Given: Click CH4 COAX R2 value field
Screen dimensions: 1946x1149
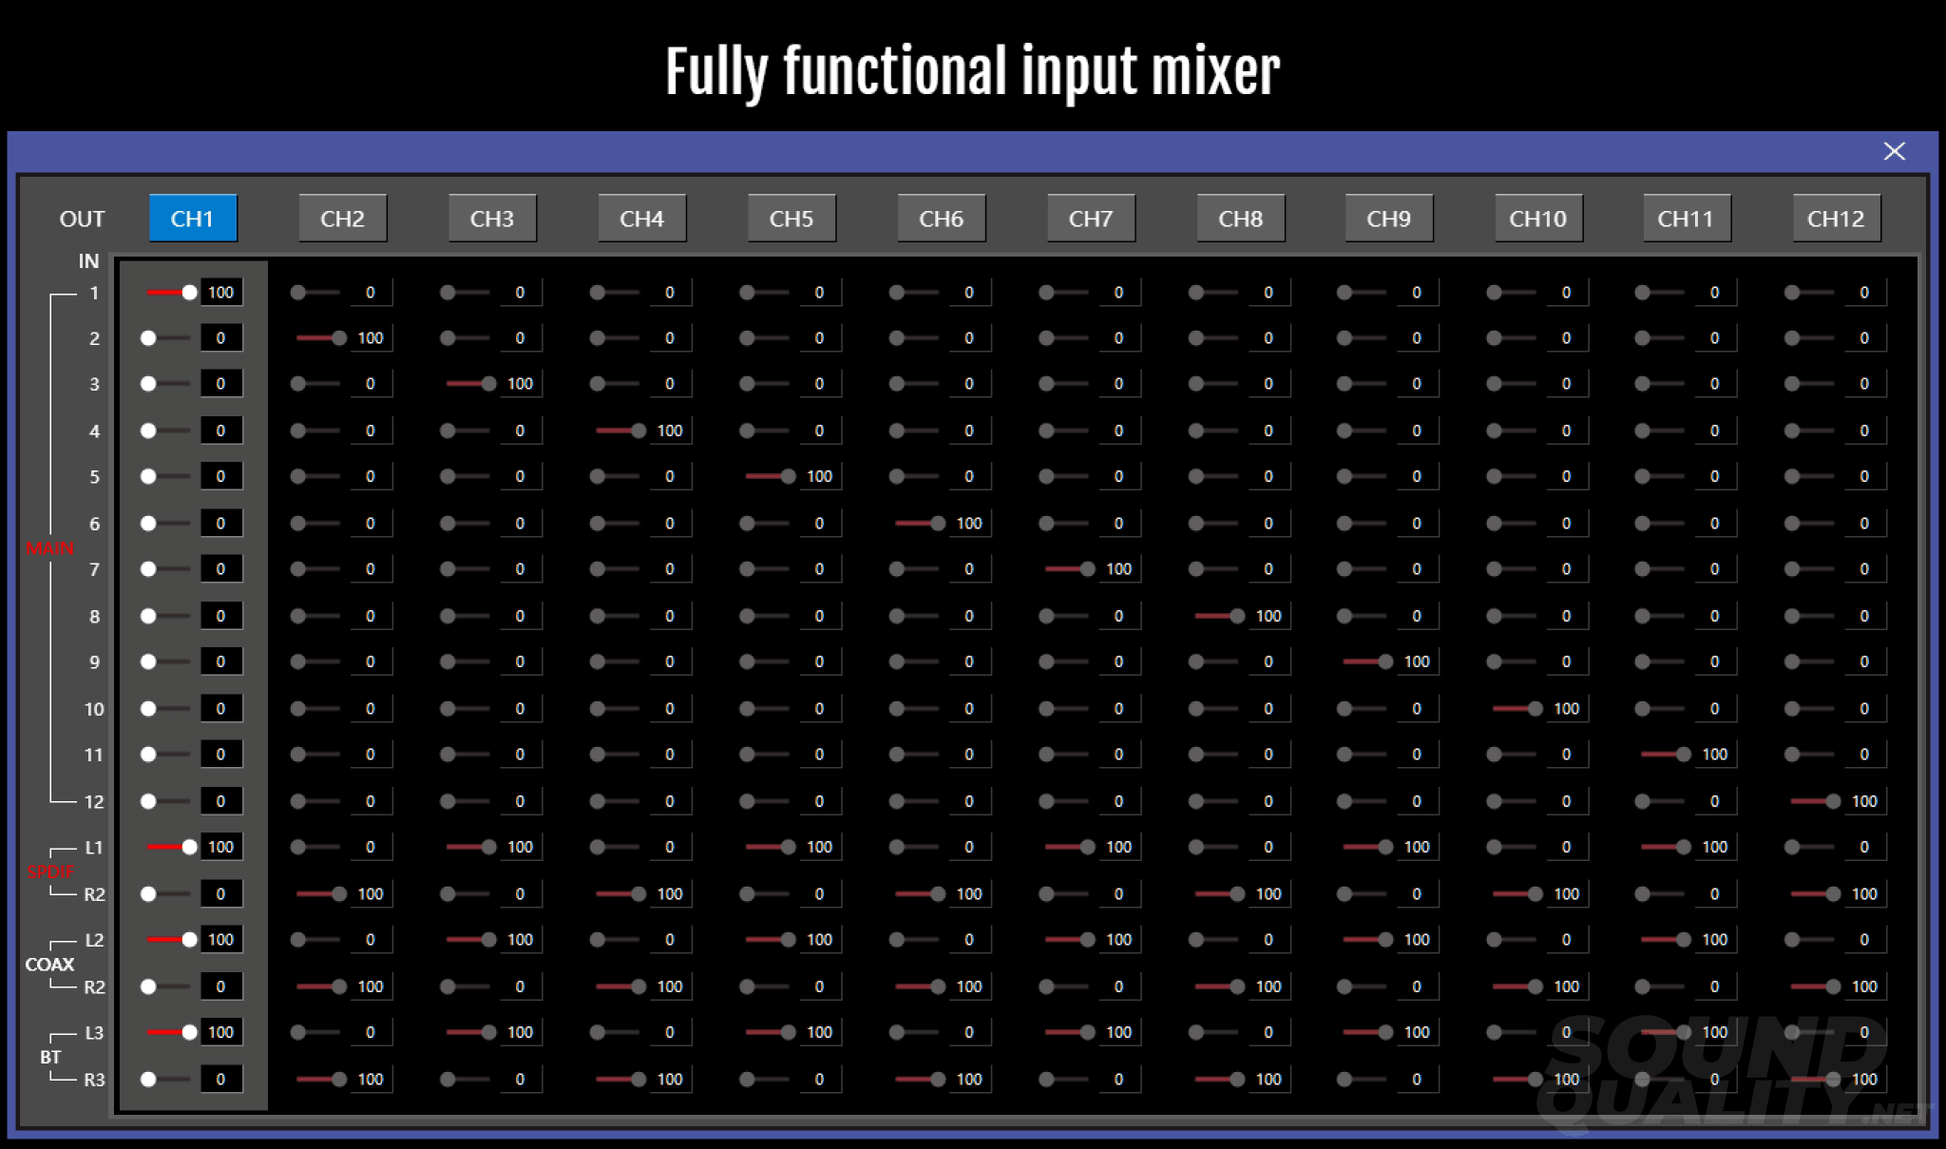Looking at the screenshot, I should [x=670, y=986].
